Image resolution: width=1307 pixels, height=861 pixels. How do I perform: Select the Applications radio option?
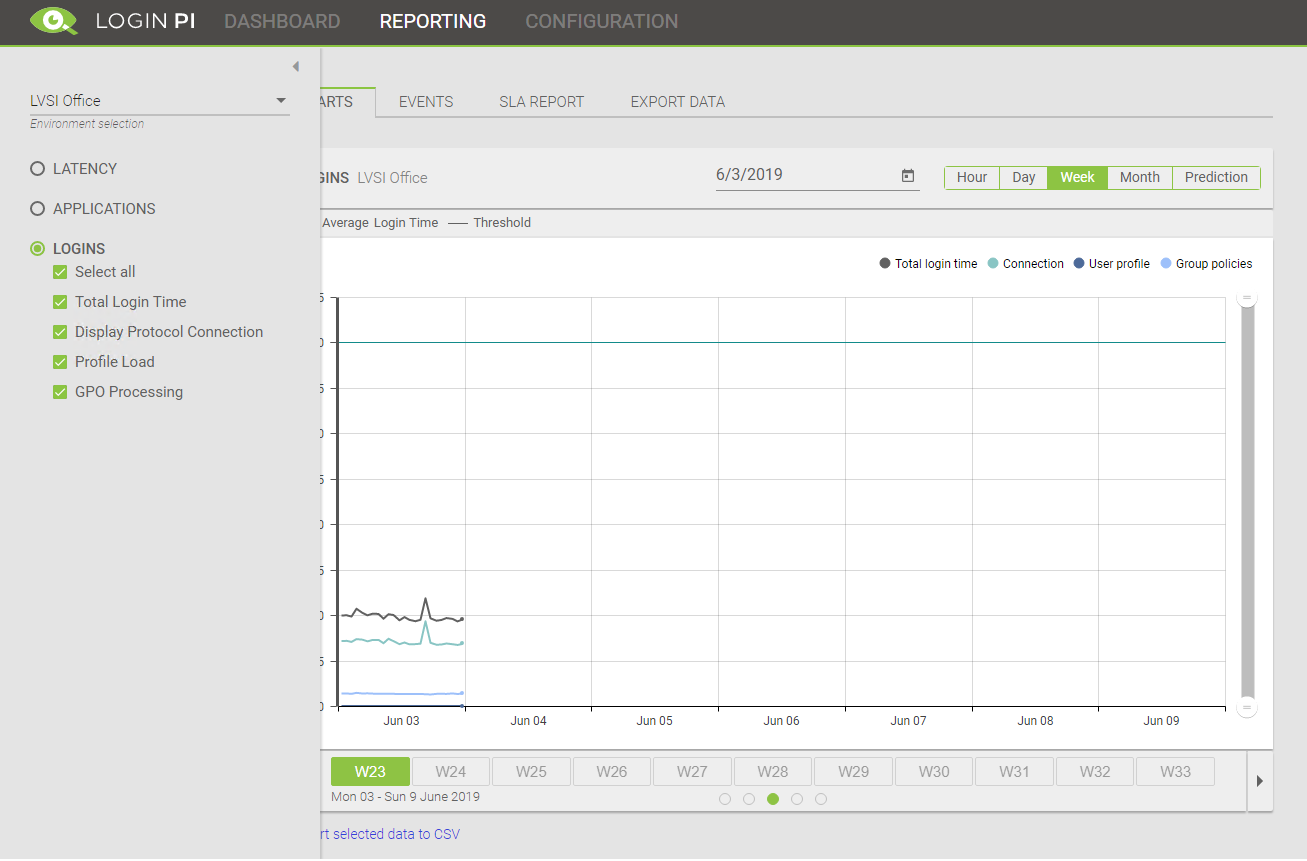(x=38, y=209)
